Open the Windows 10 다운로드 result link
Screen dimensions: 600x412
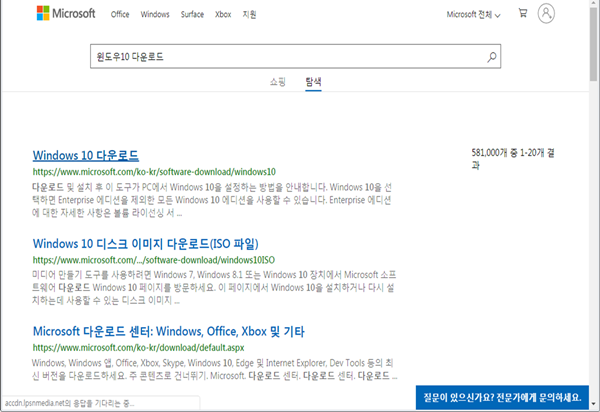click(x=86, y=155)
